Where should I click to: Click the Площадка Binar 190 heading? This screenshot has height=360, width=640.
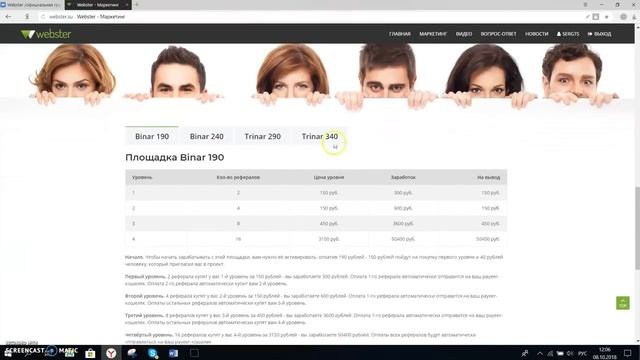pos(175,157)
